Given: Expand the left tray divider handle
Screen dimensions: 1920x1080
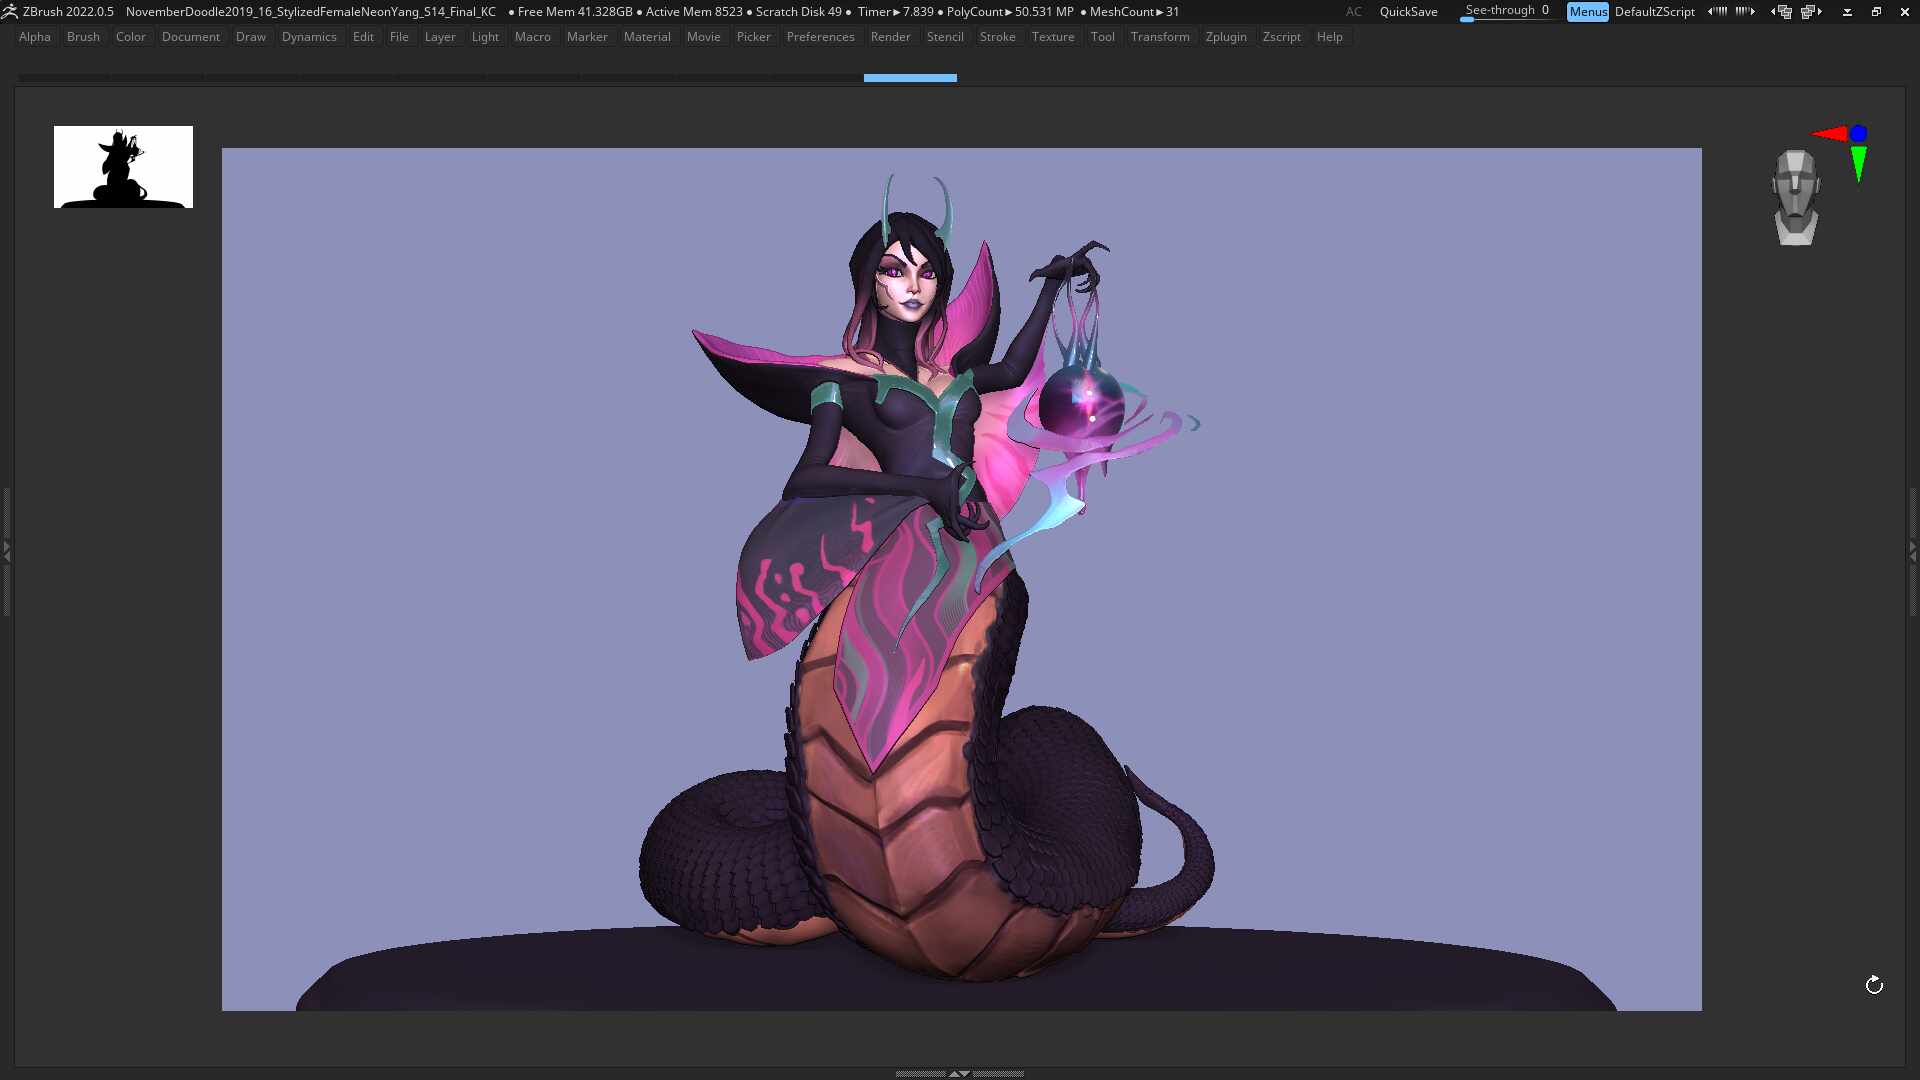Looking at the screenshot, I should pyautogui.click(x=6, y=551).
